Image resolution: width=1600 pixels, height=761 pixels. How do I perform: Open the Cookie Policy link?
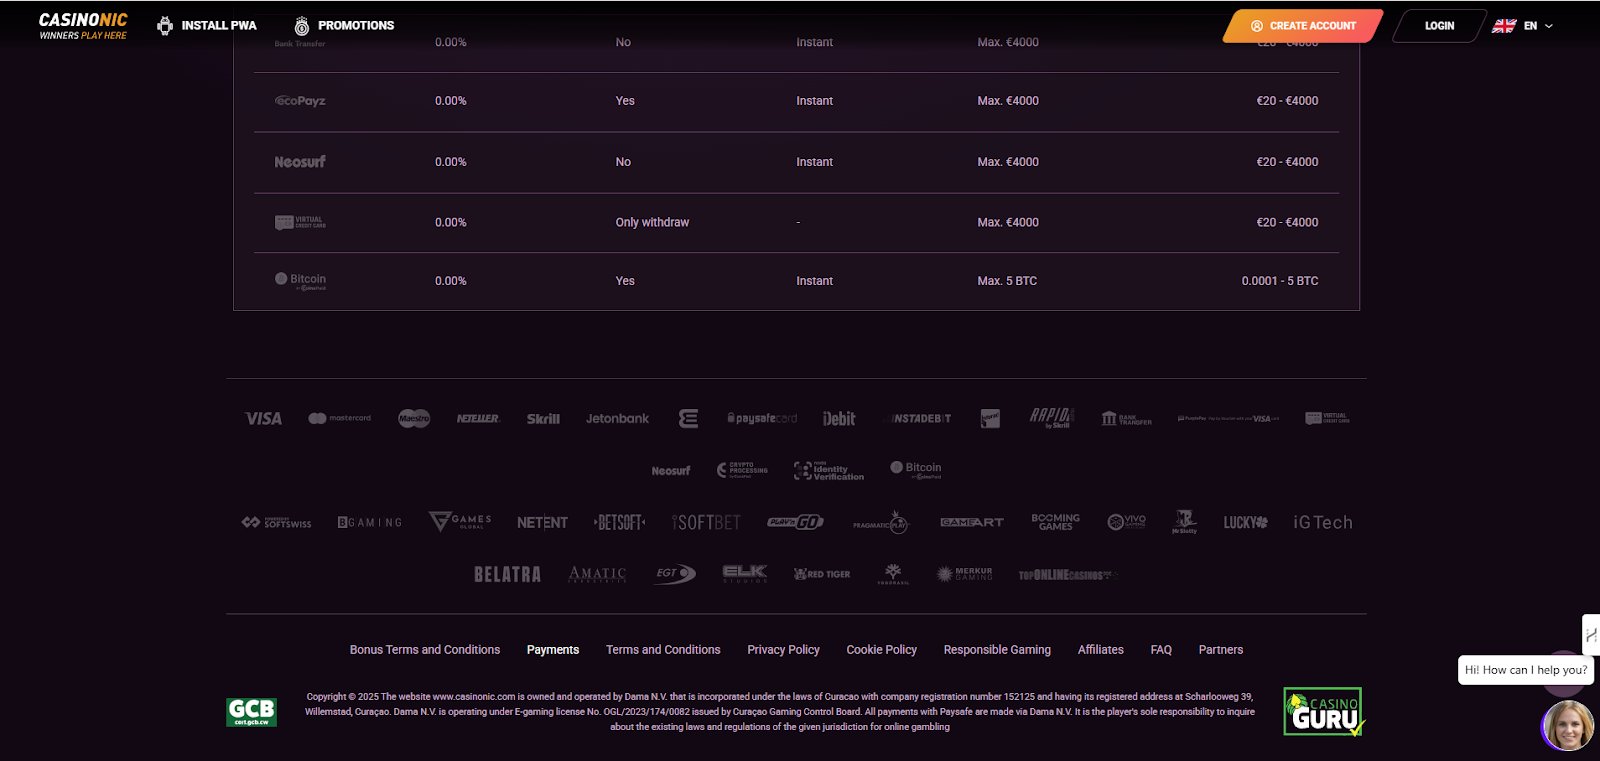[881, 650]
